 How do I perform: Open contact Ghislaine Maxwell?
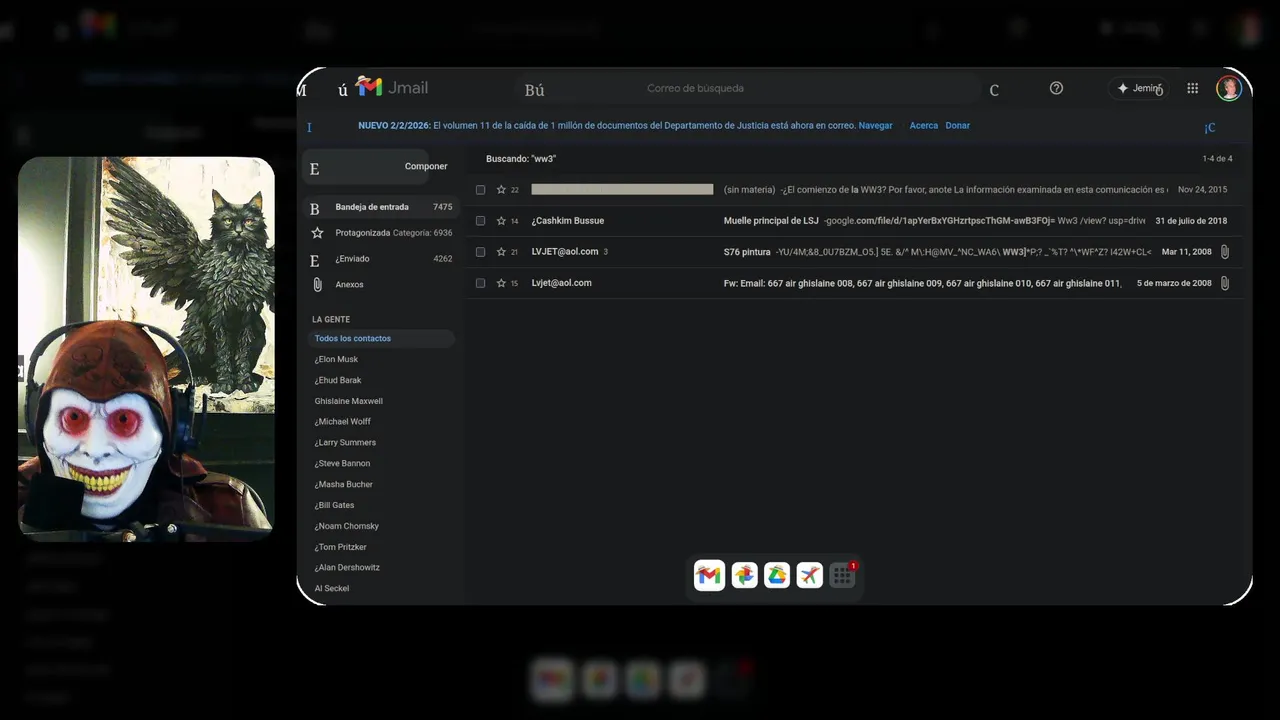[349, 401]
